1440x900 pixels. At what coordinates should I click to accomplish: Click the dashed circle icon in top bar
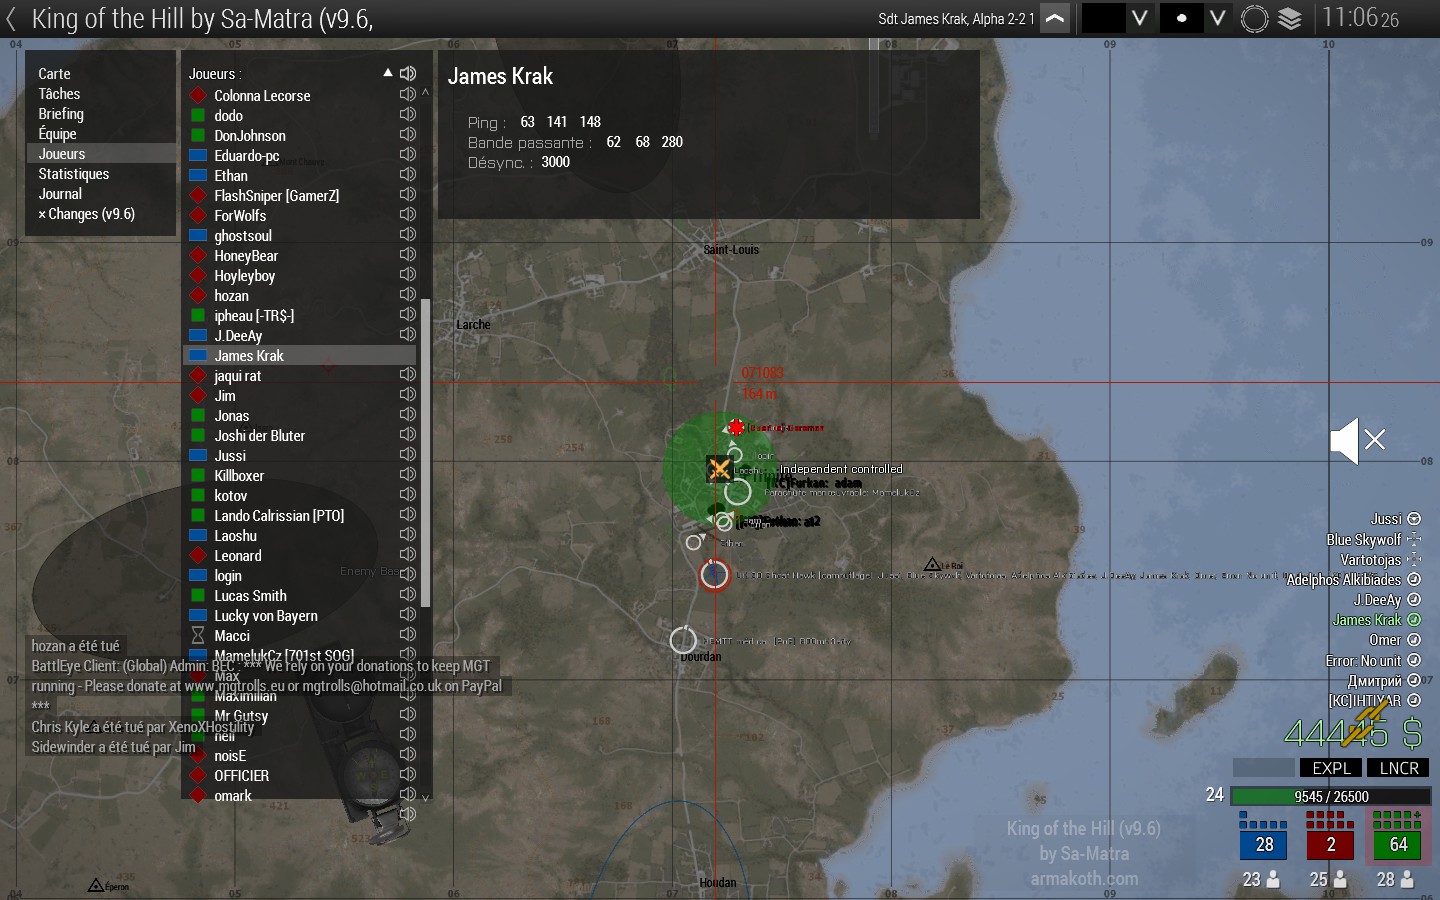pyautogui.click(x=1254, y=19)
